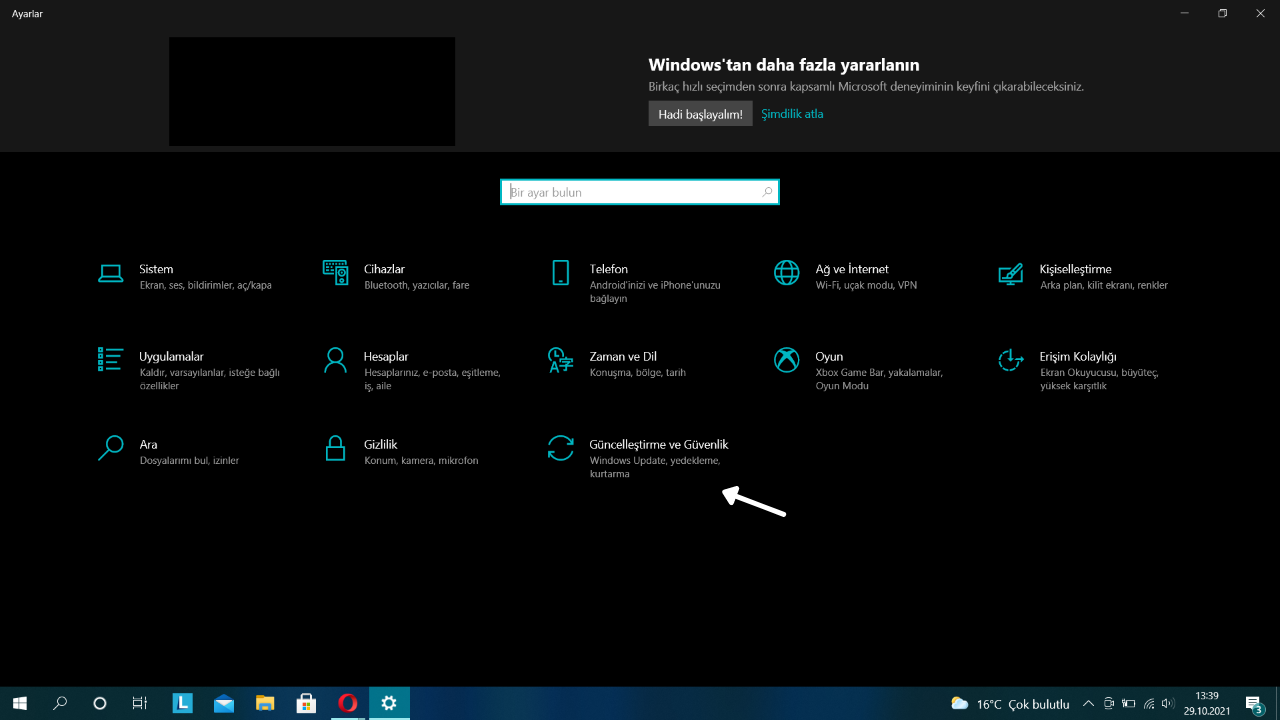
Task: Select the Telefon phone icon
Action: point(560,272)
